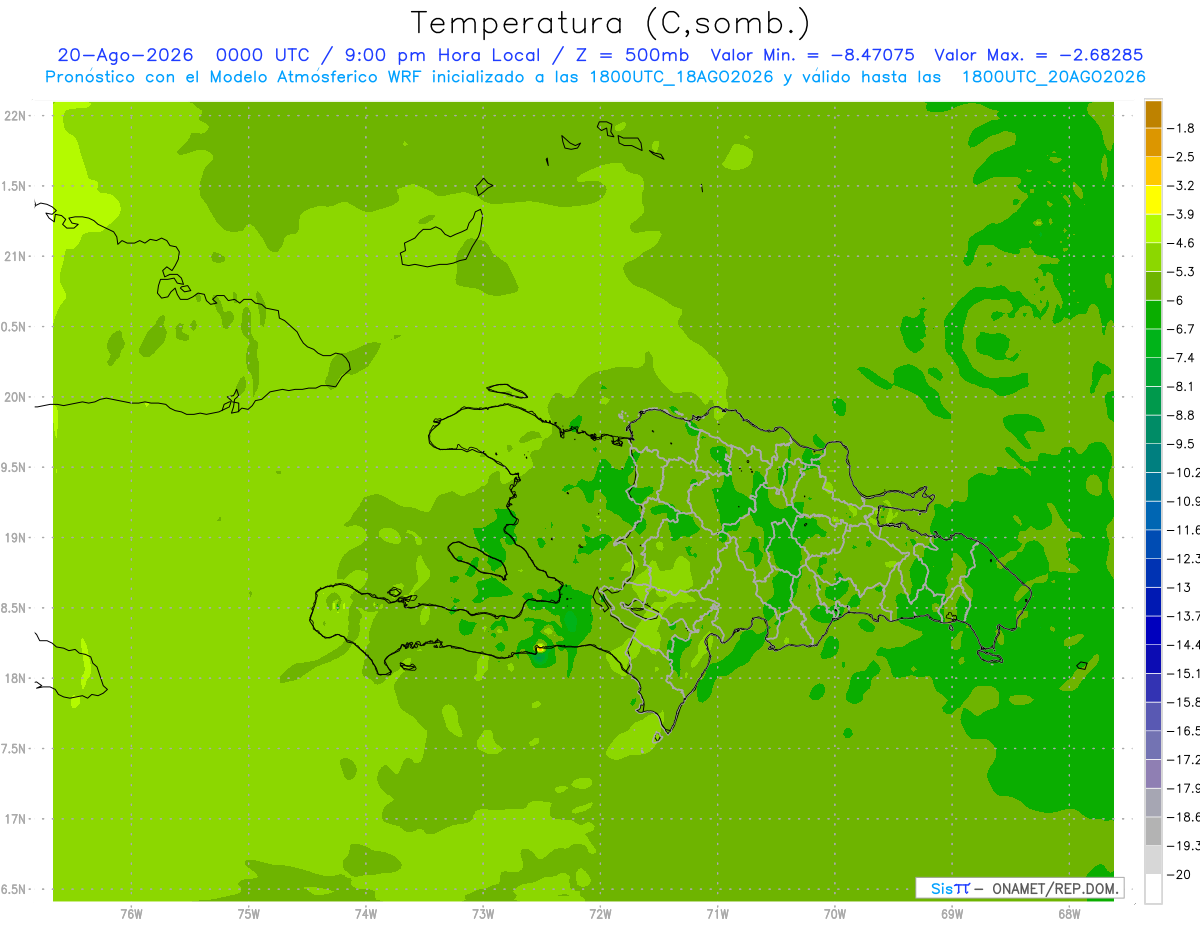Screen dimensions: 1200x927
Task: Pick the yellow swatch between -3.2 and -3.9
Action: (x=1153, y=200)
